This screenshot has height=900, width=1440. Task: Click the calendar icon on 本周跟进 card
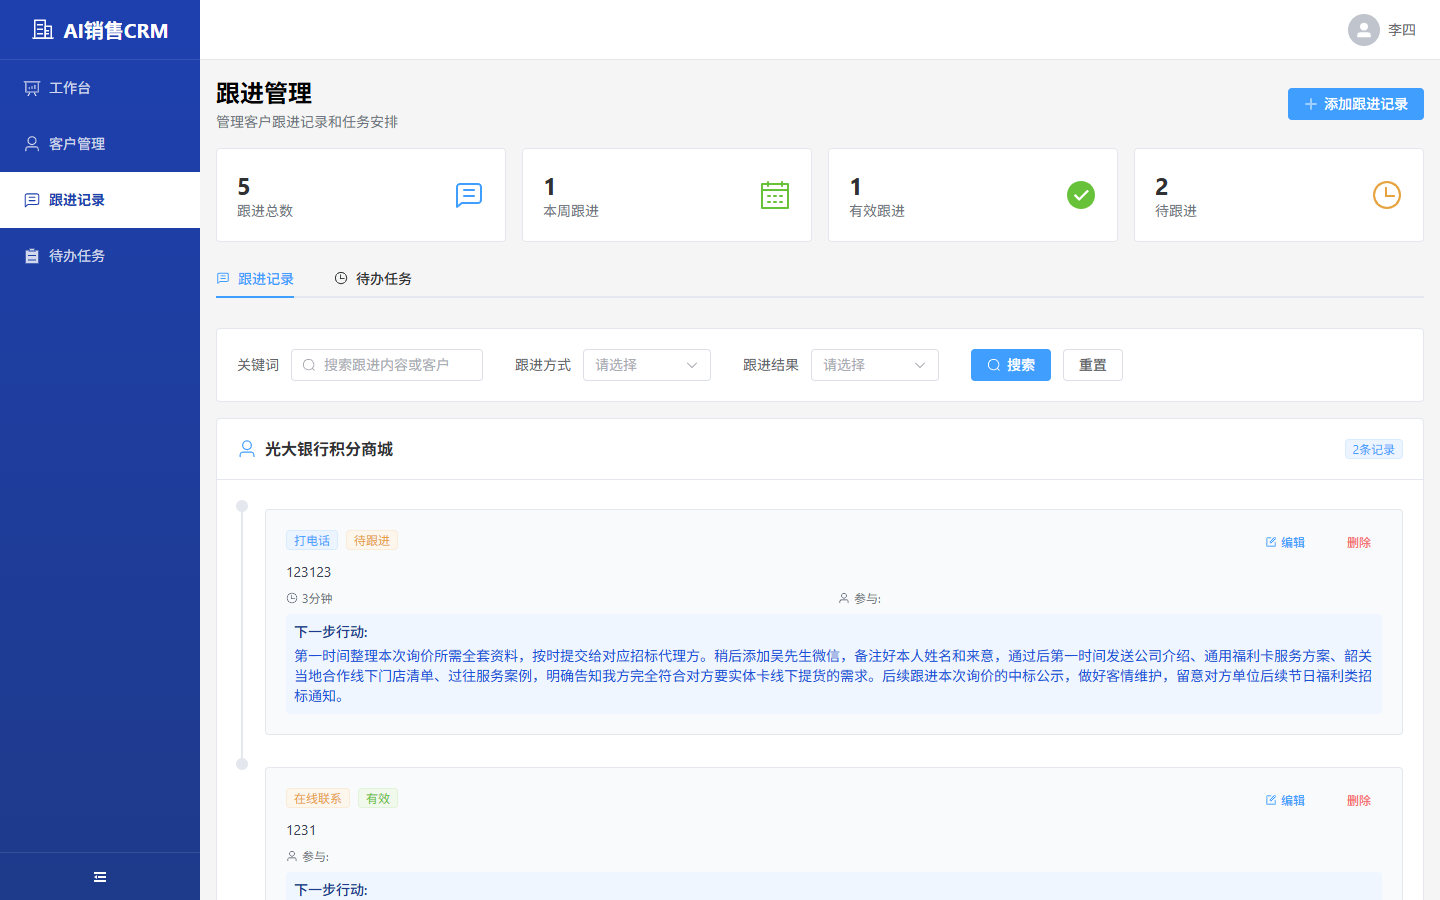coord(775,195)
